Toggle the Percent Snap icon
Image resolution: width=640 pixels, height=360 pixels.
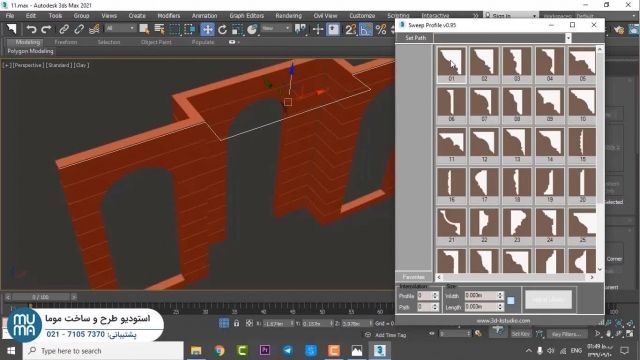tap(381, 29)
